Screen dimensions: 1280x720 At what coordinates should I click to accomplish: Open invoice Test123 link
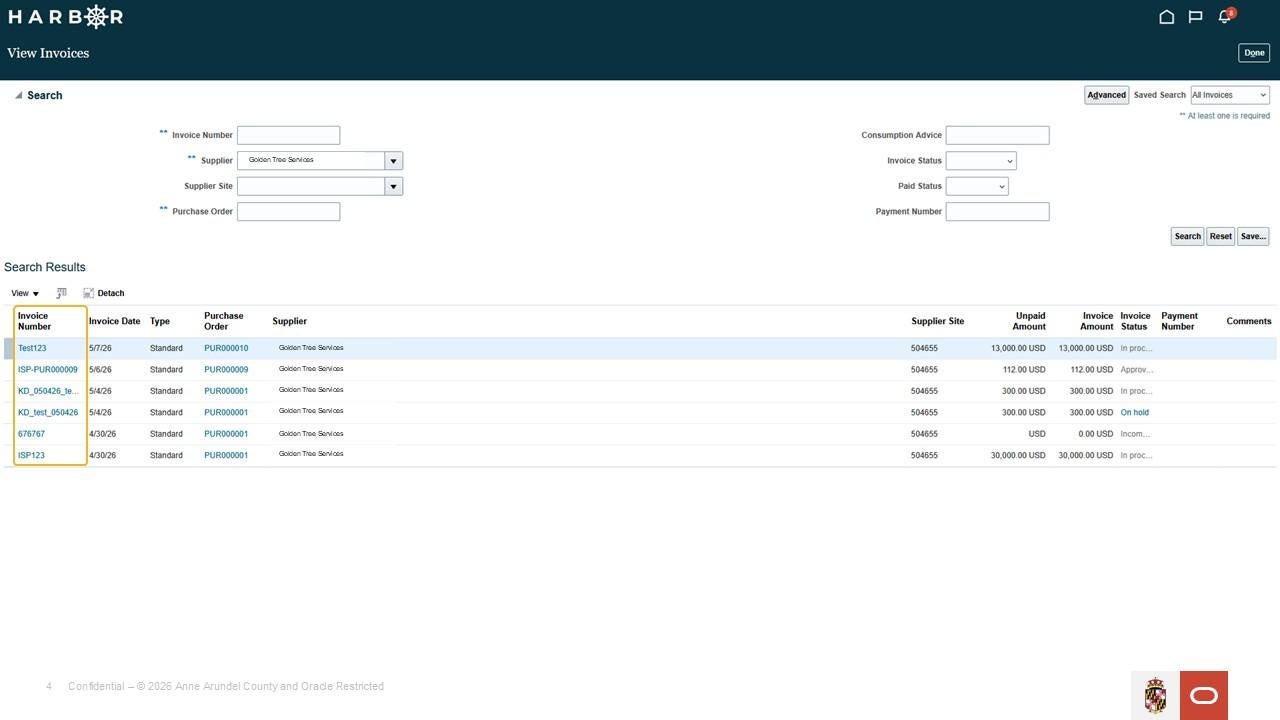point(32,348)
